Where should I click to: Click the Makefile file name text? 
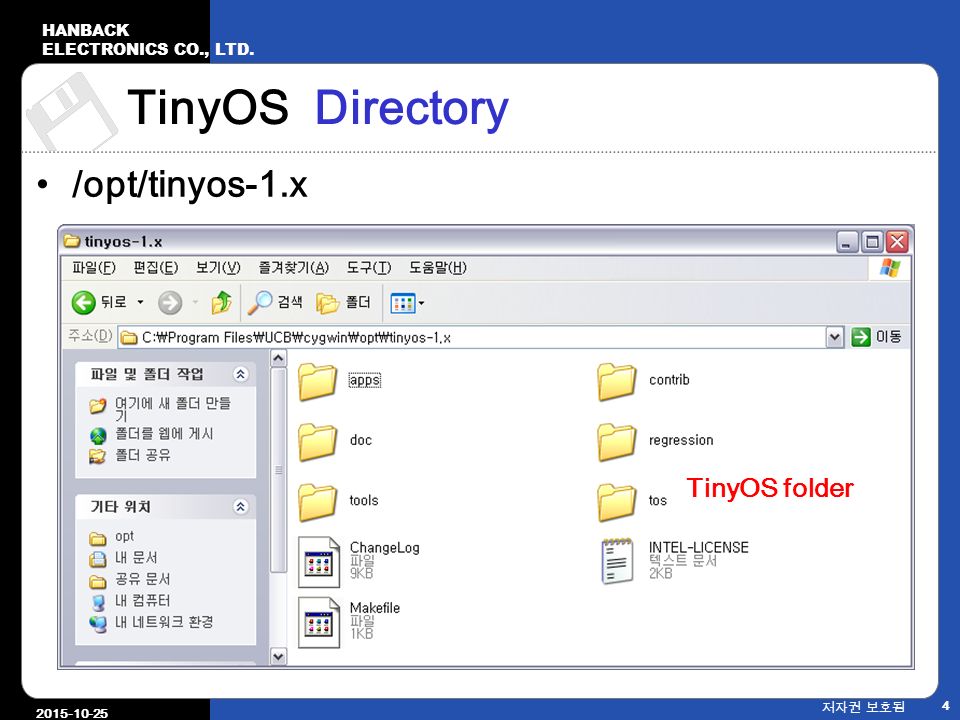[375, 608]
